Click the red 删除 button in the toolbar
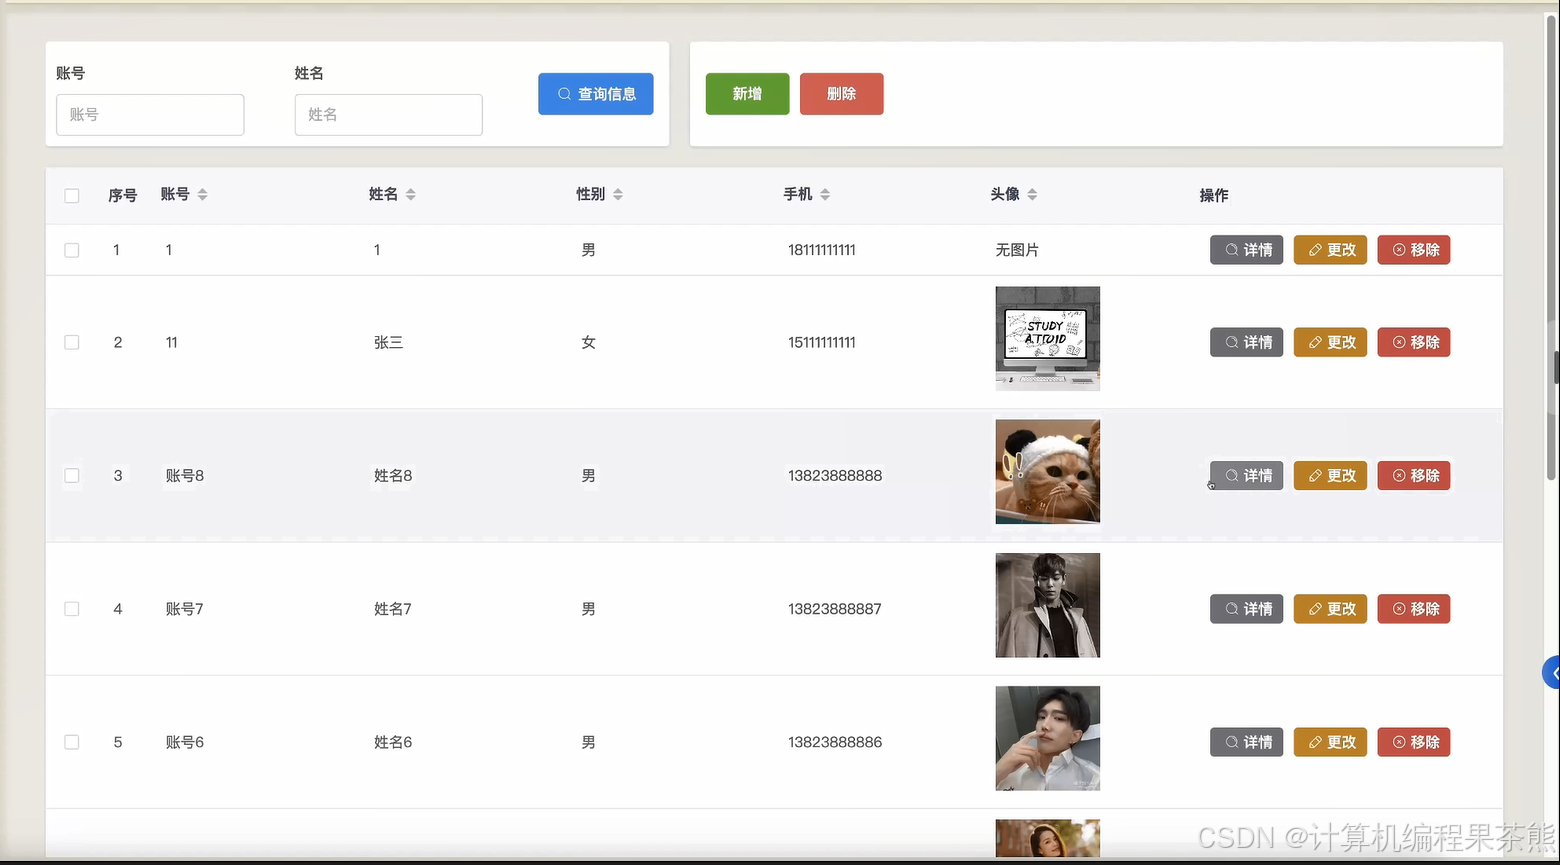Viewport: 1560px width, 865px height. pos(842,94)
